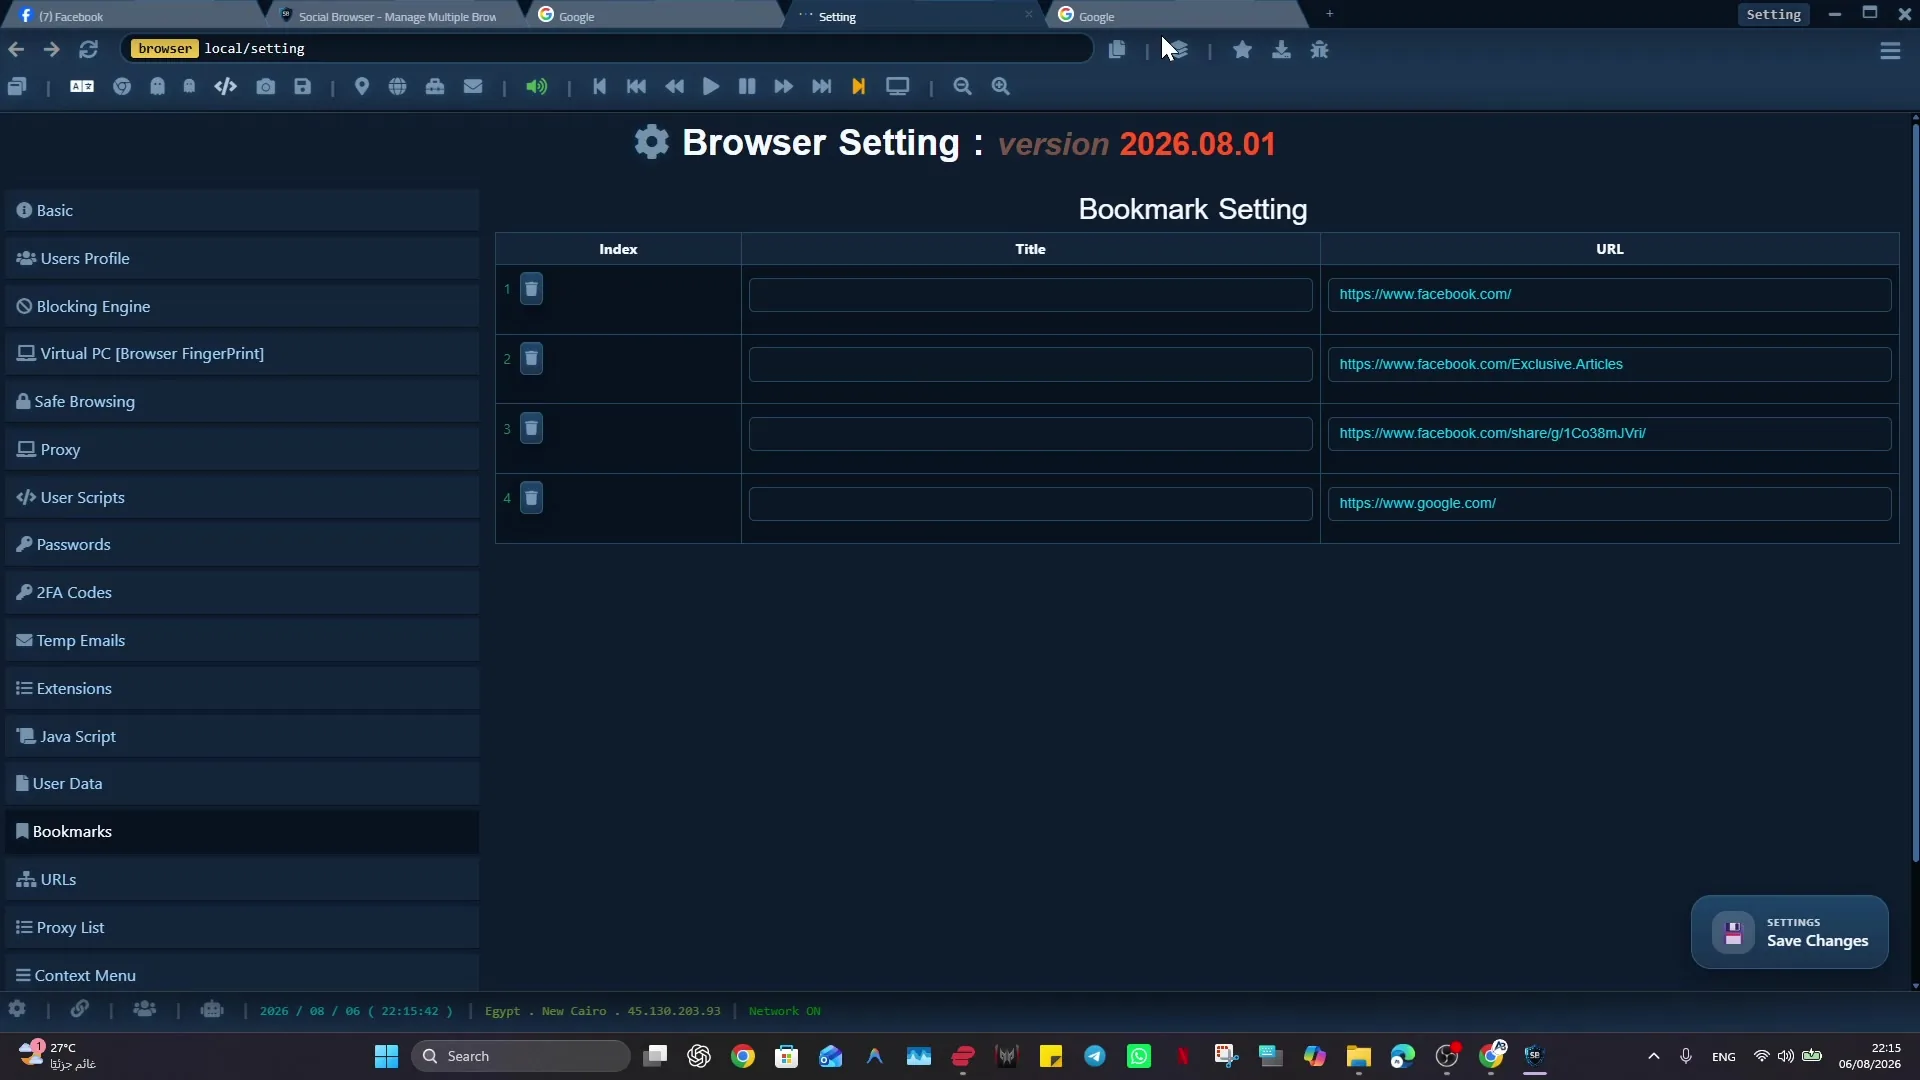Delete bookmark row 2 with trash icon
Viewport: 1920px width, 1080px height.
coord(532,359)
